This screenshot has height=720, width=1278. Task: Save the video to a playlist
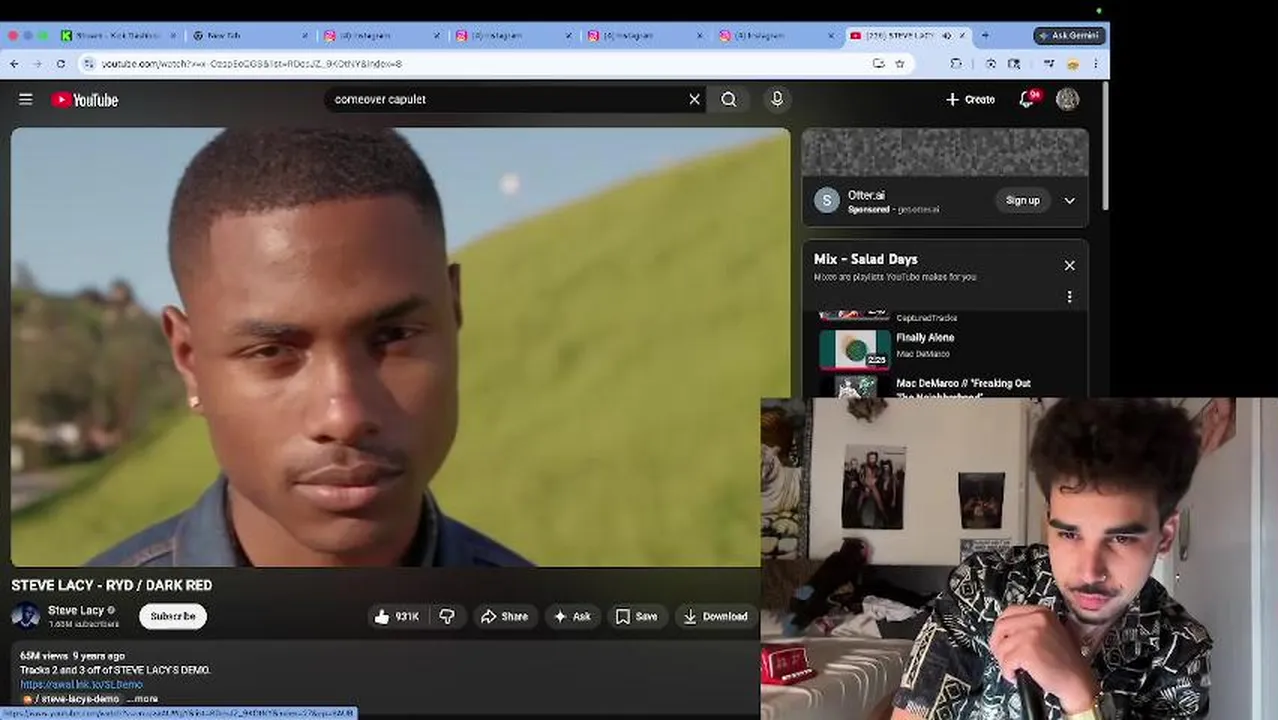tap(637, 616)
